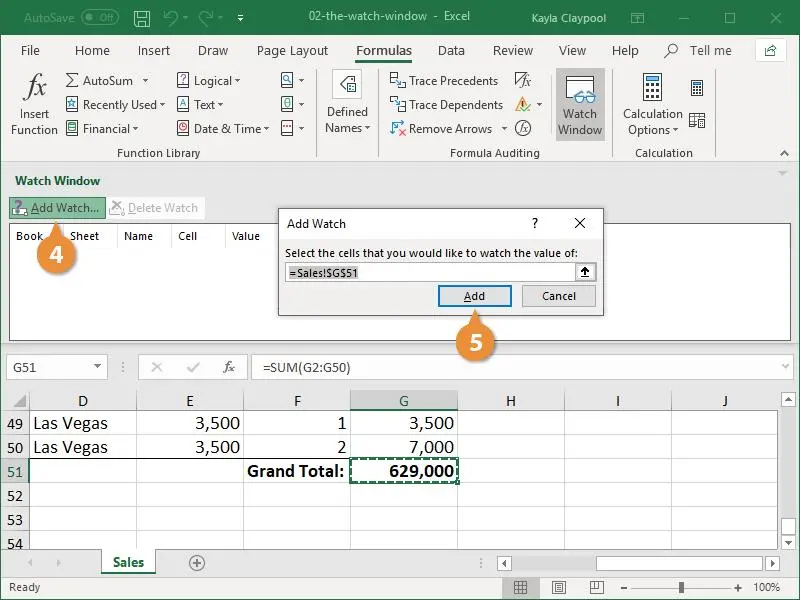Click the Add Watch... button

[57, 208]
